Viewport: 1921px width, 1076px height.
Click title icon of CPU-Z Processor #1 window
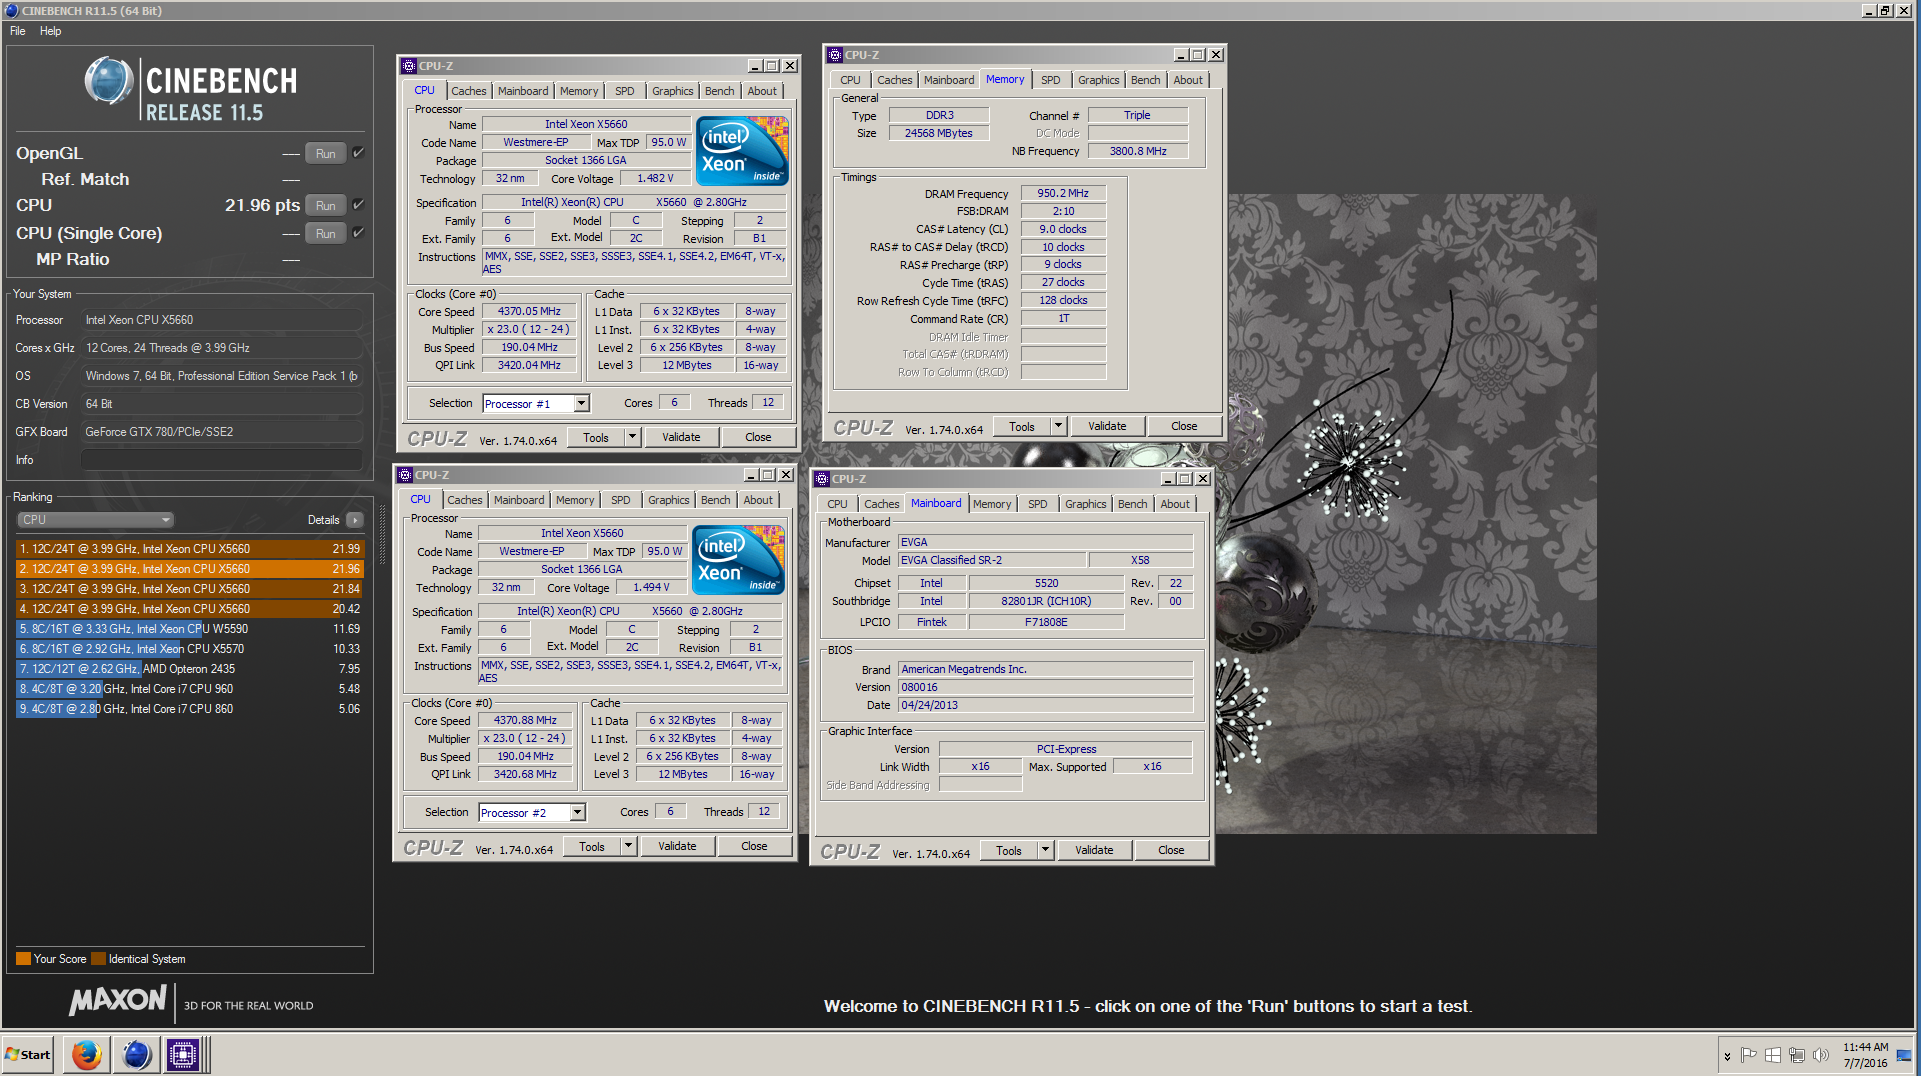point(409,66)
